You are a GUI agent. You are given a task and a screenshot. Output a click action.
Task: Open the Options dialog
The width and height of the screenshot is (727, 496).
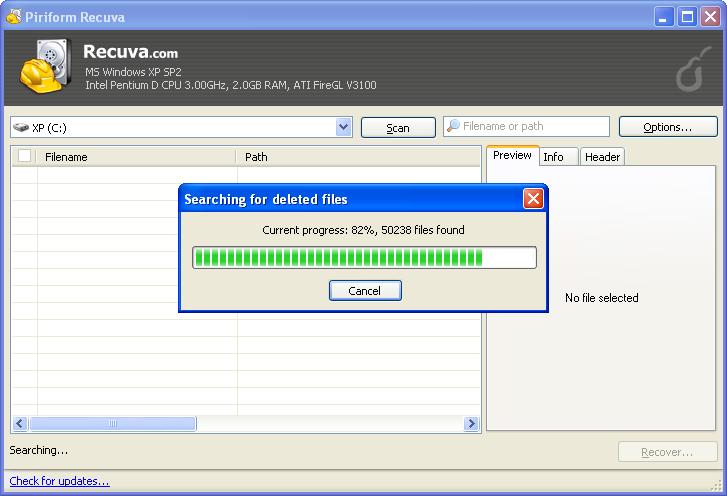667,127
